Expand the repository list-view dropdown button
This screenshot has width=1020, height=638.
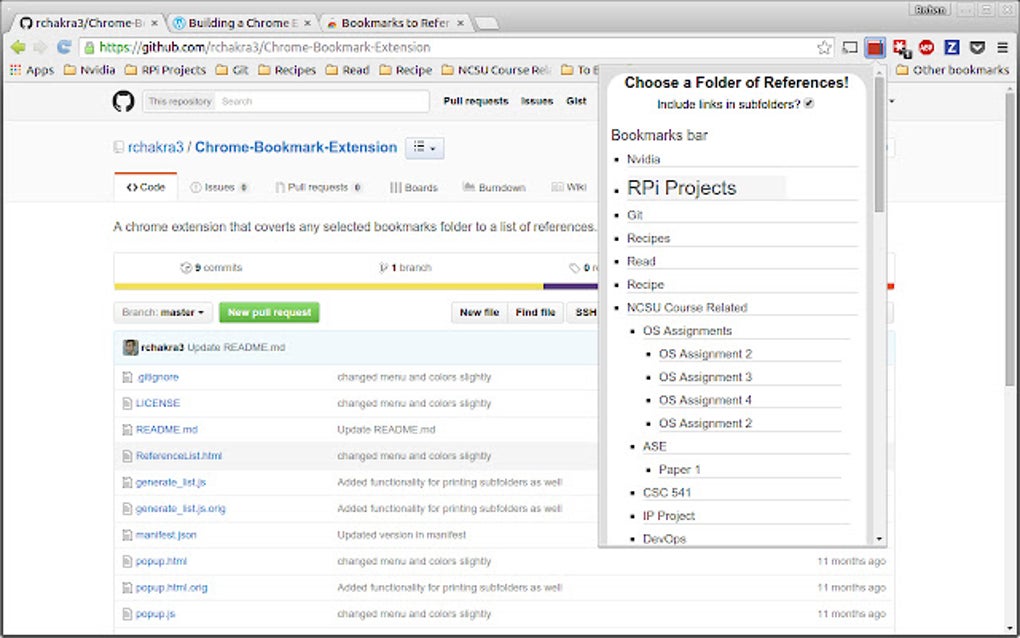(424, 148)
